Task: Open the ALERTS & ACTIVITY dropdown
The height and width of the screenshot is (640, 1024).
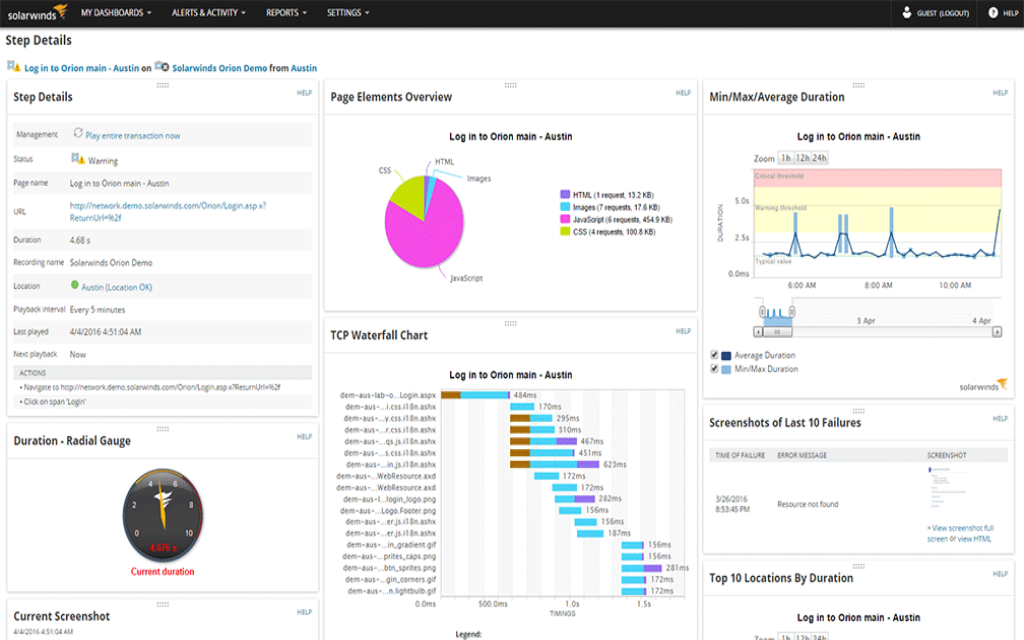Action: [207, 12]
